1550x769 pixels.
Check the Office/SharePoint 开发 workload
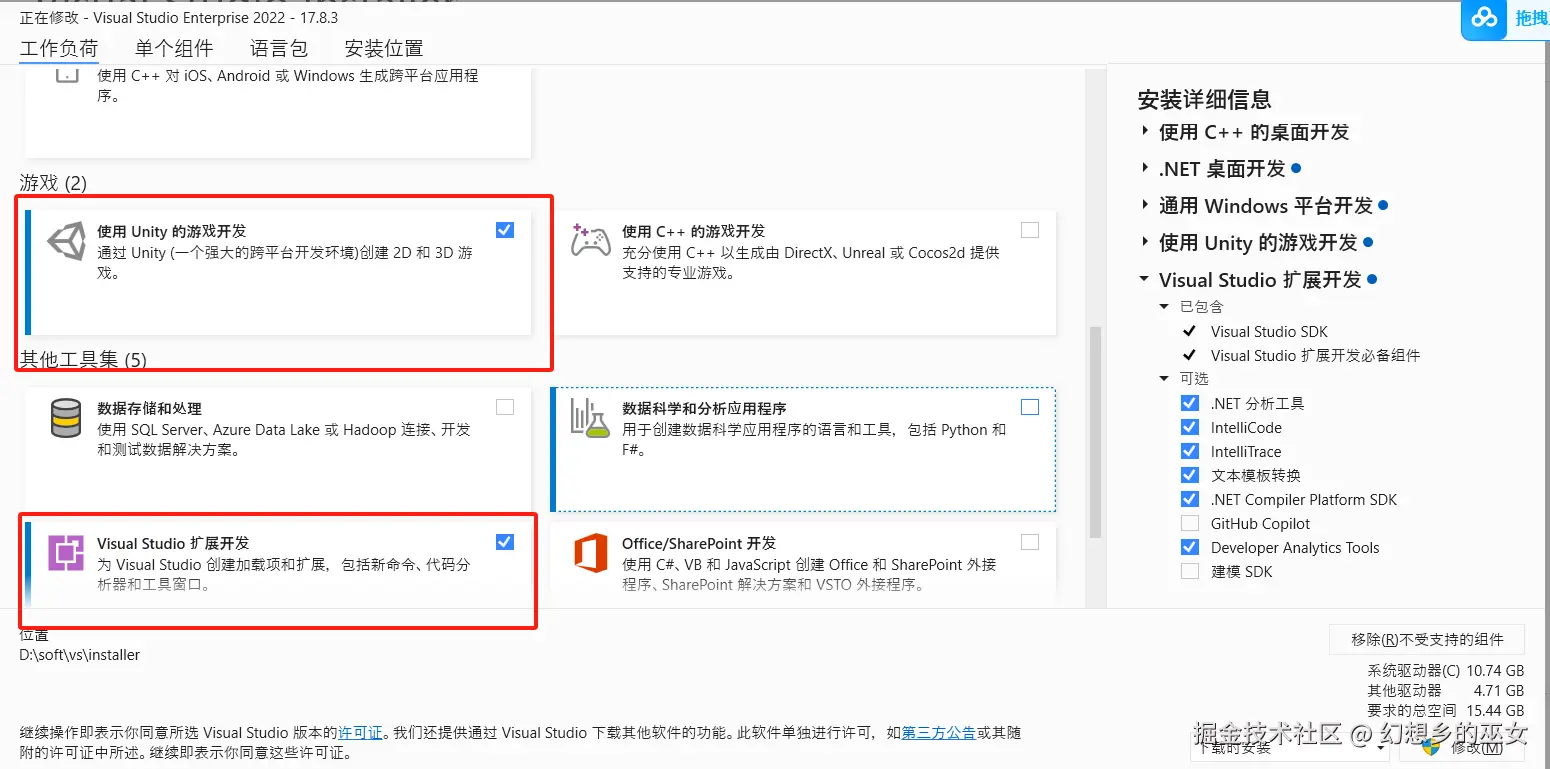coord(1030,542)
